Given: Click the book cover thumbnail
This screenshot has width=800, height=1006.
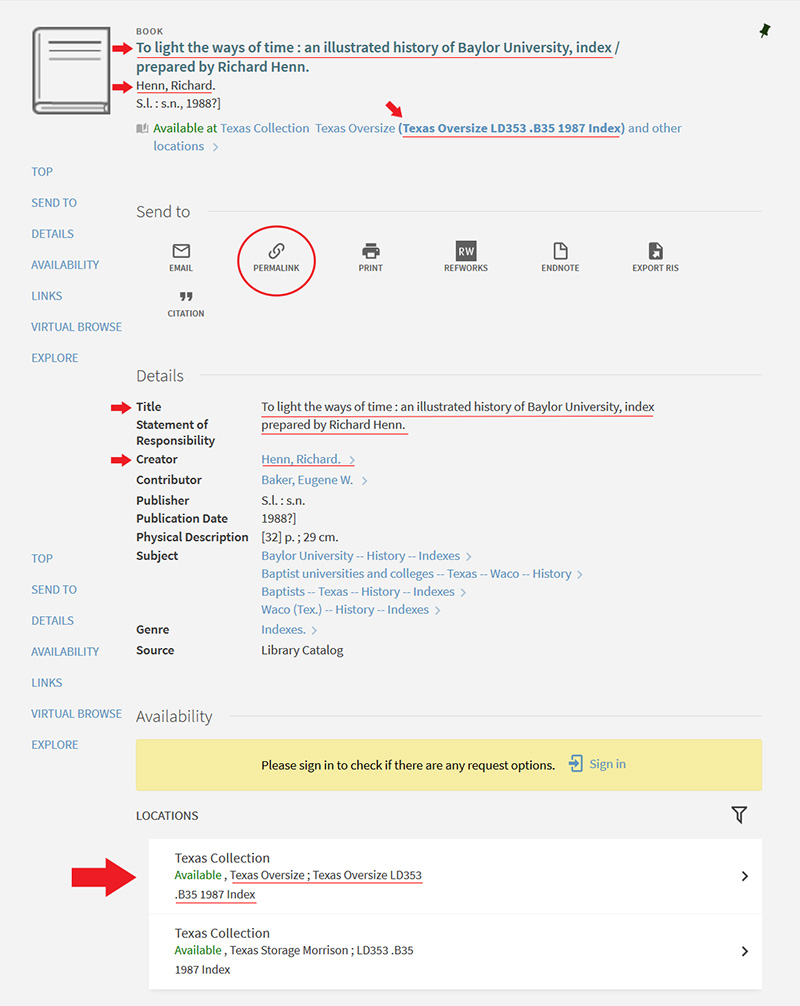Looking at the screenshot, I should tap(71, 71).
